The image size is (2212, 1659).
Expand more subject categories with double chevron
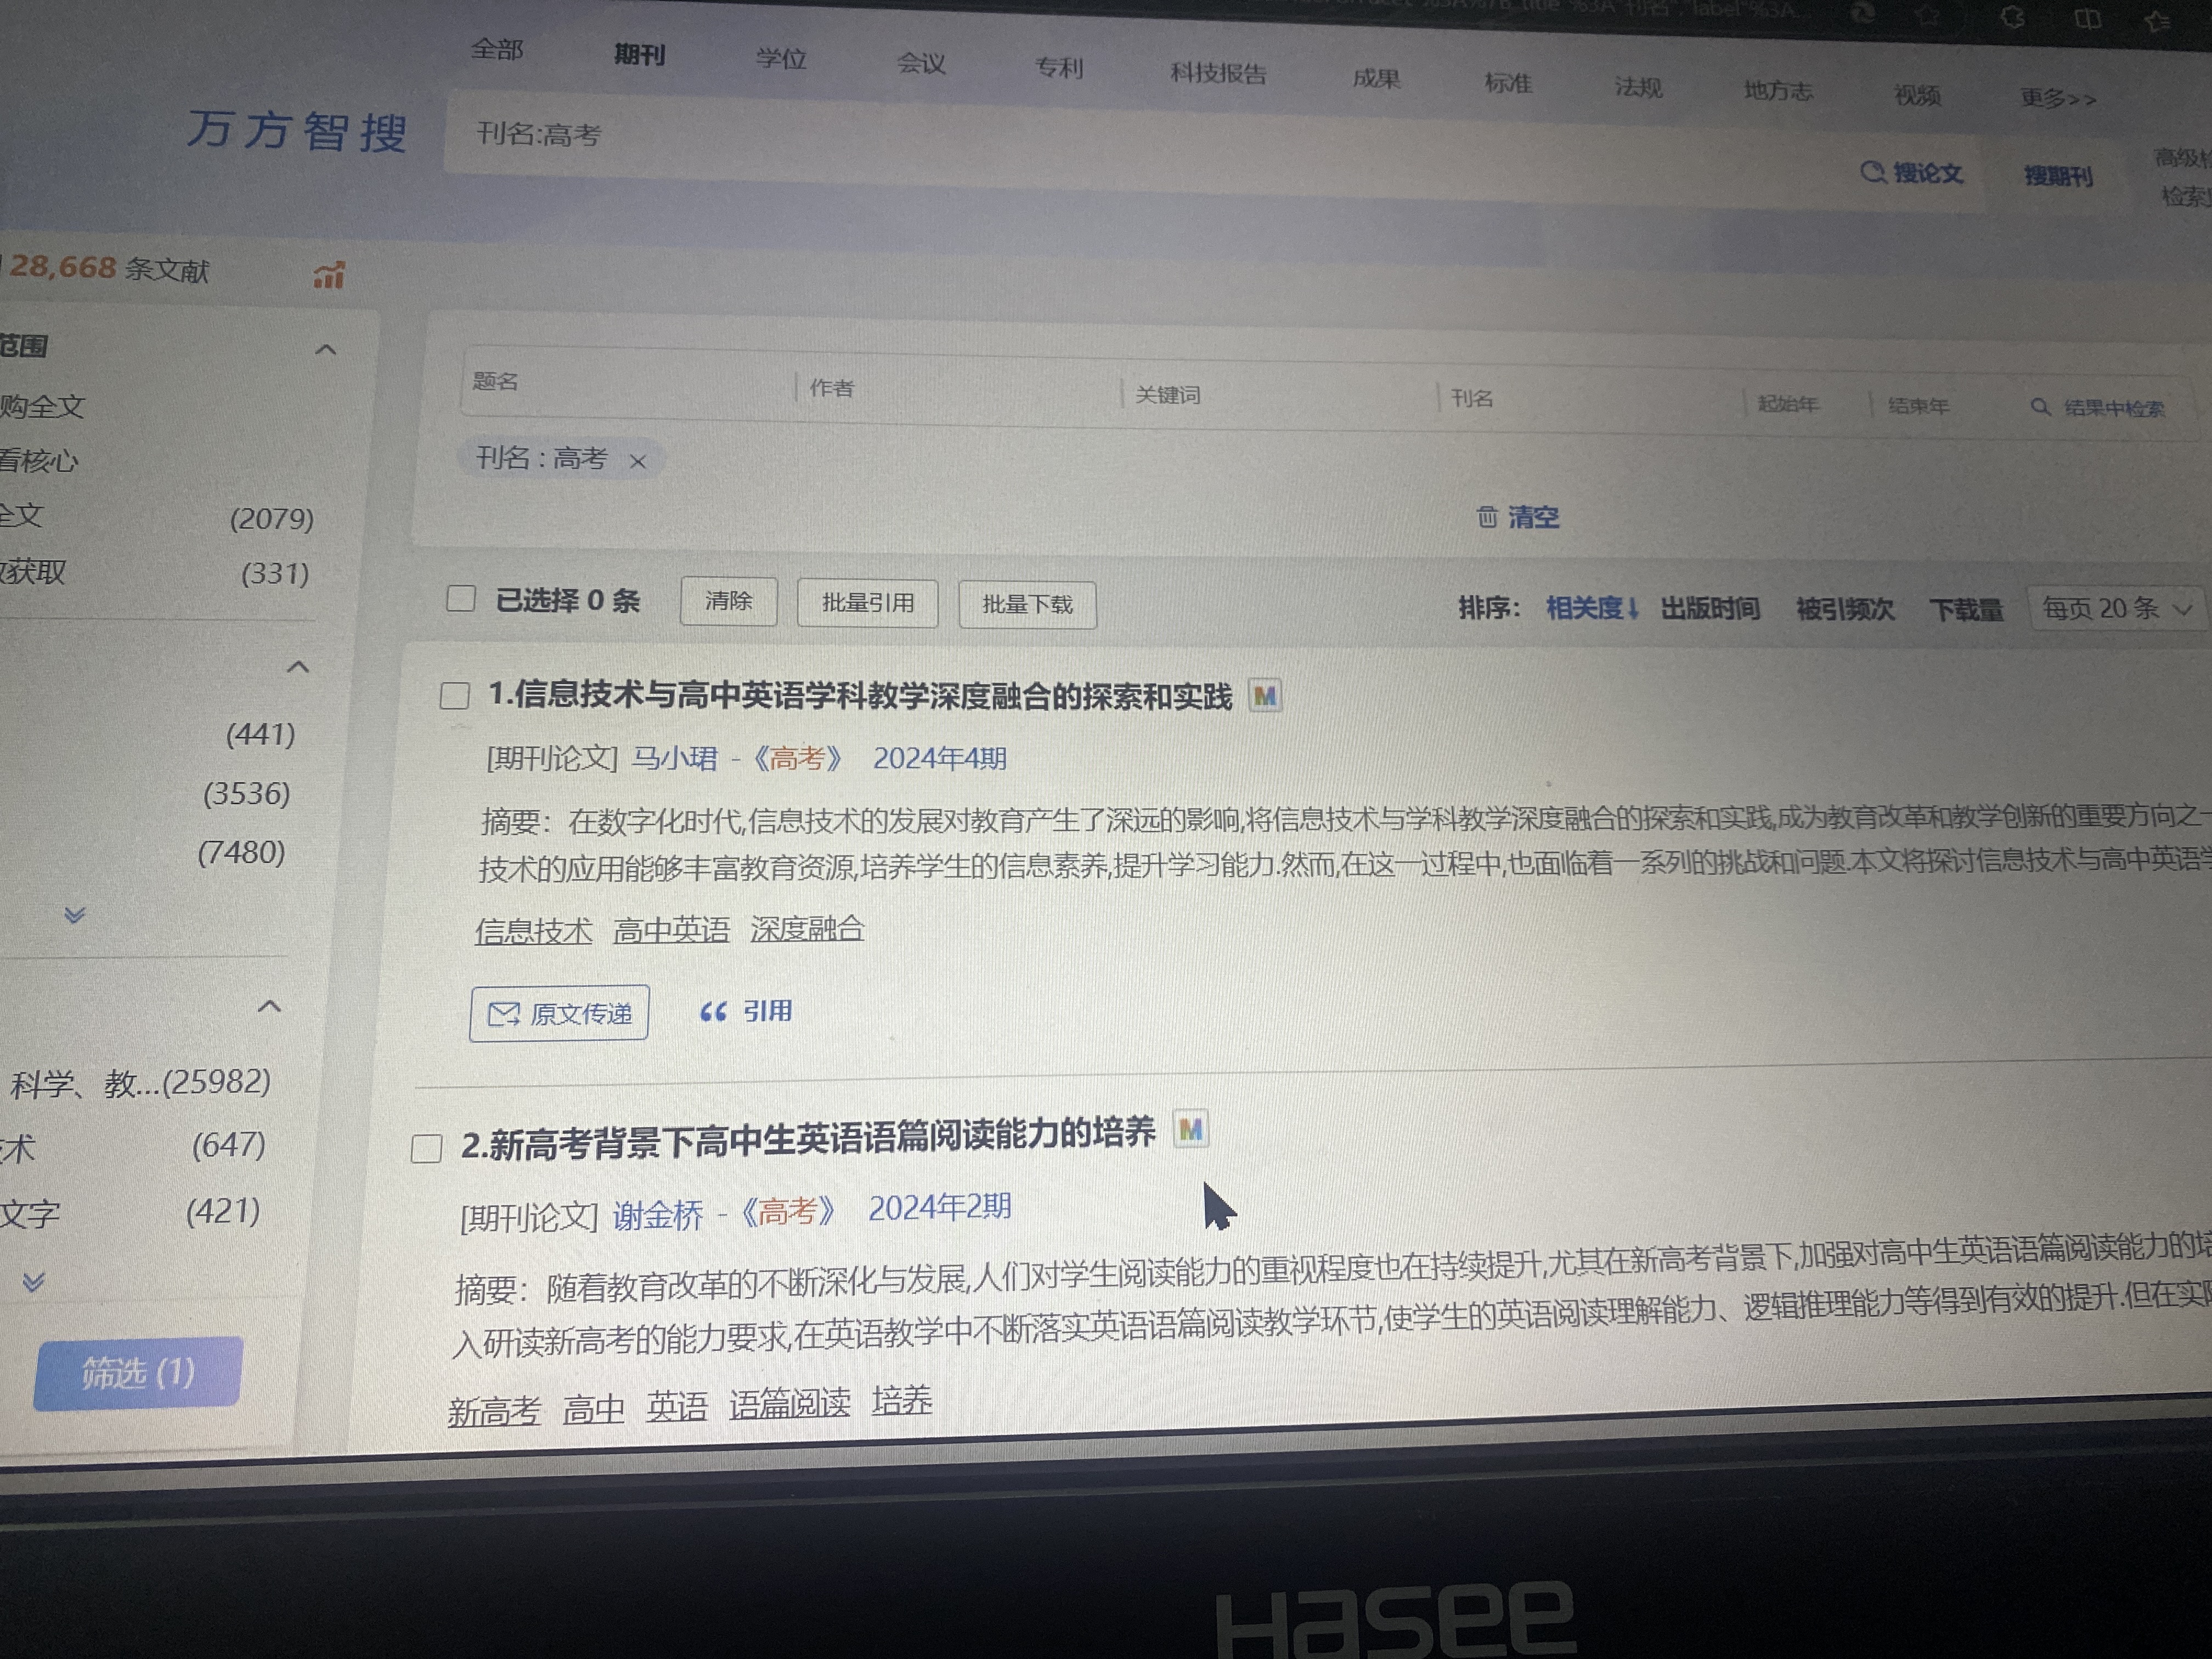[34, 1282]
